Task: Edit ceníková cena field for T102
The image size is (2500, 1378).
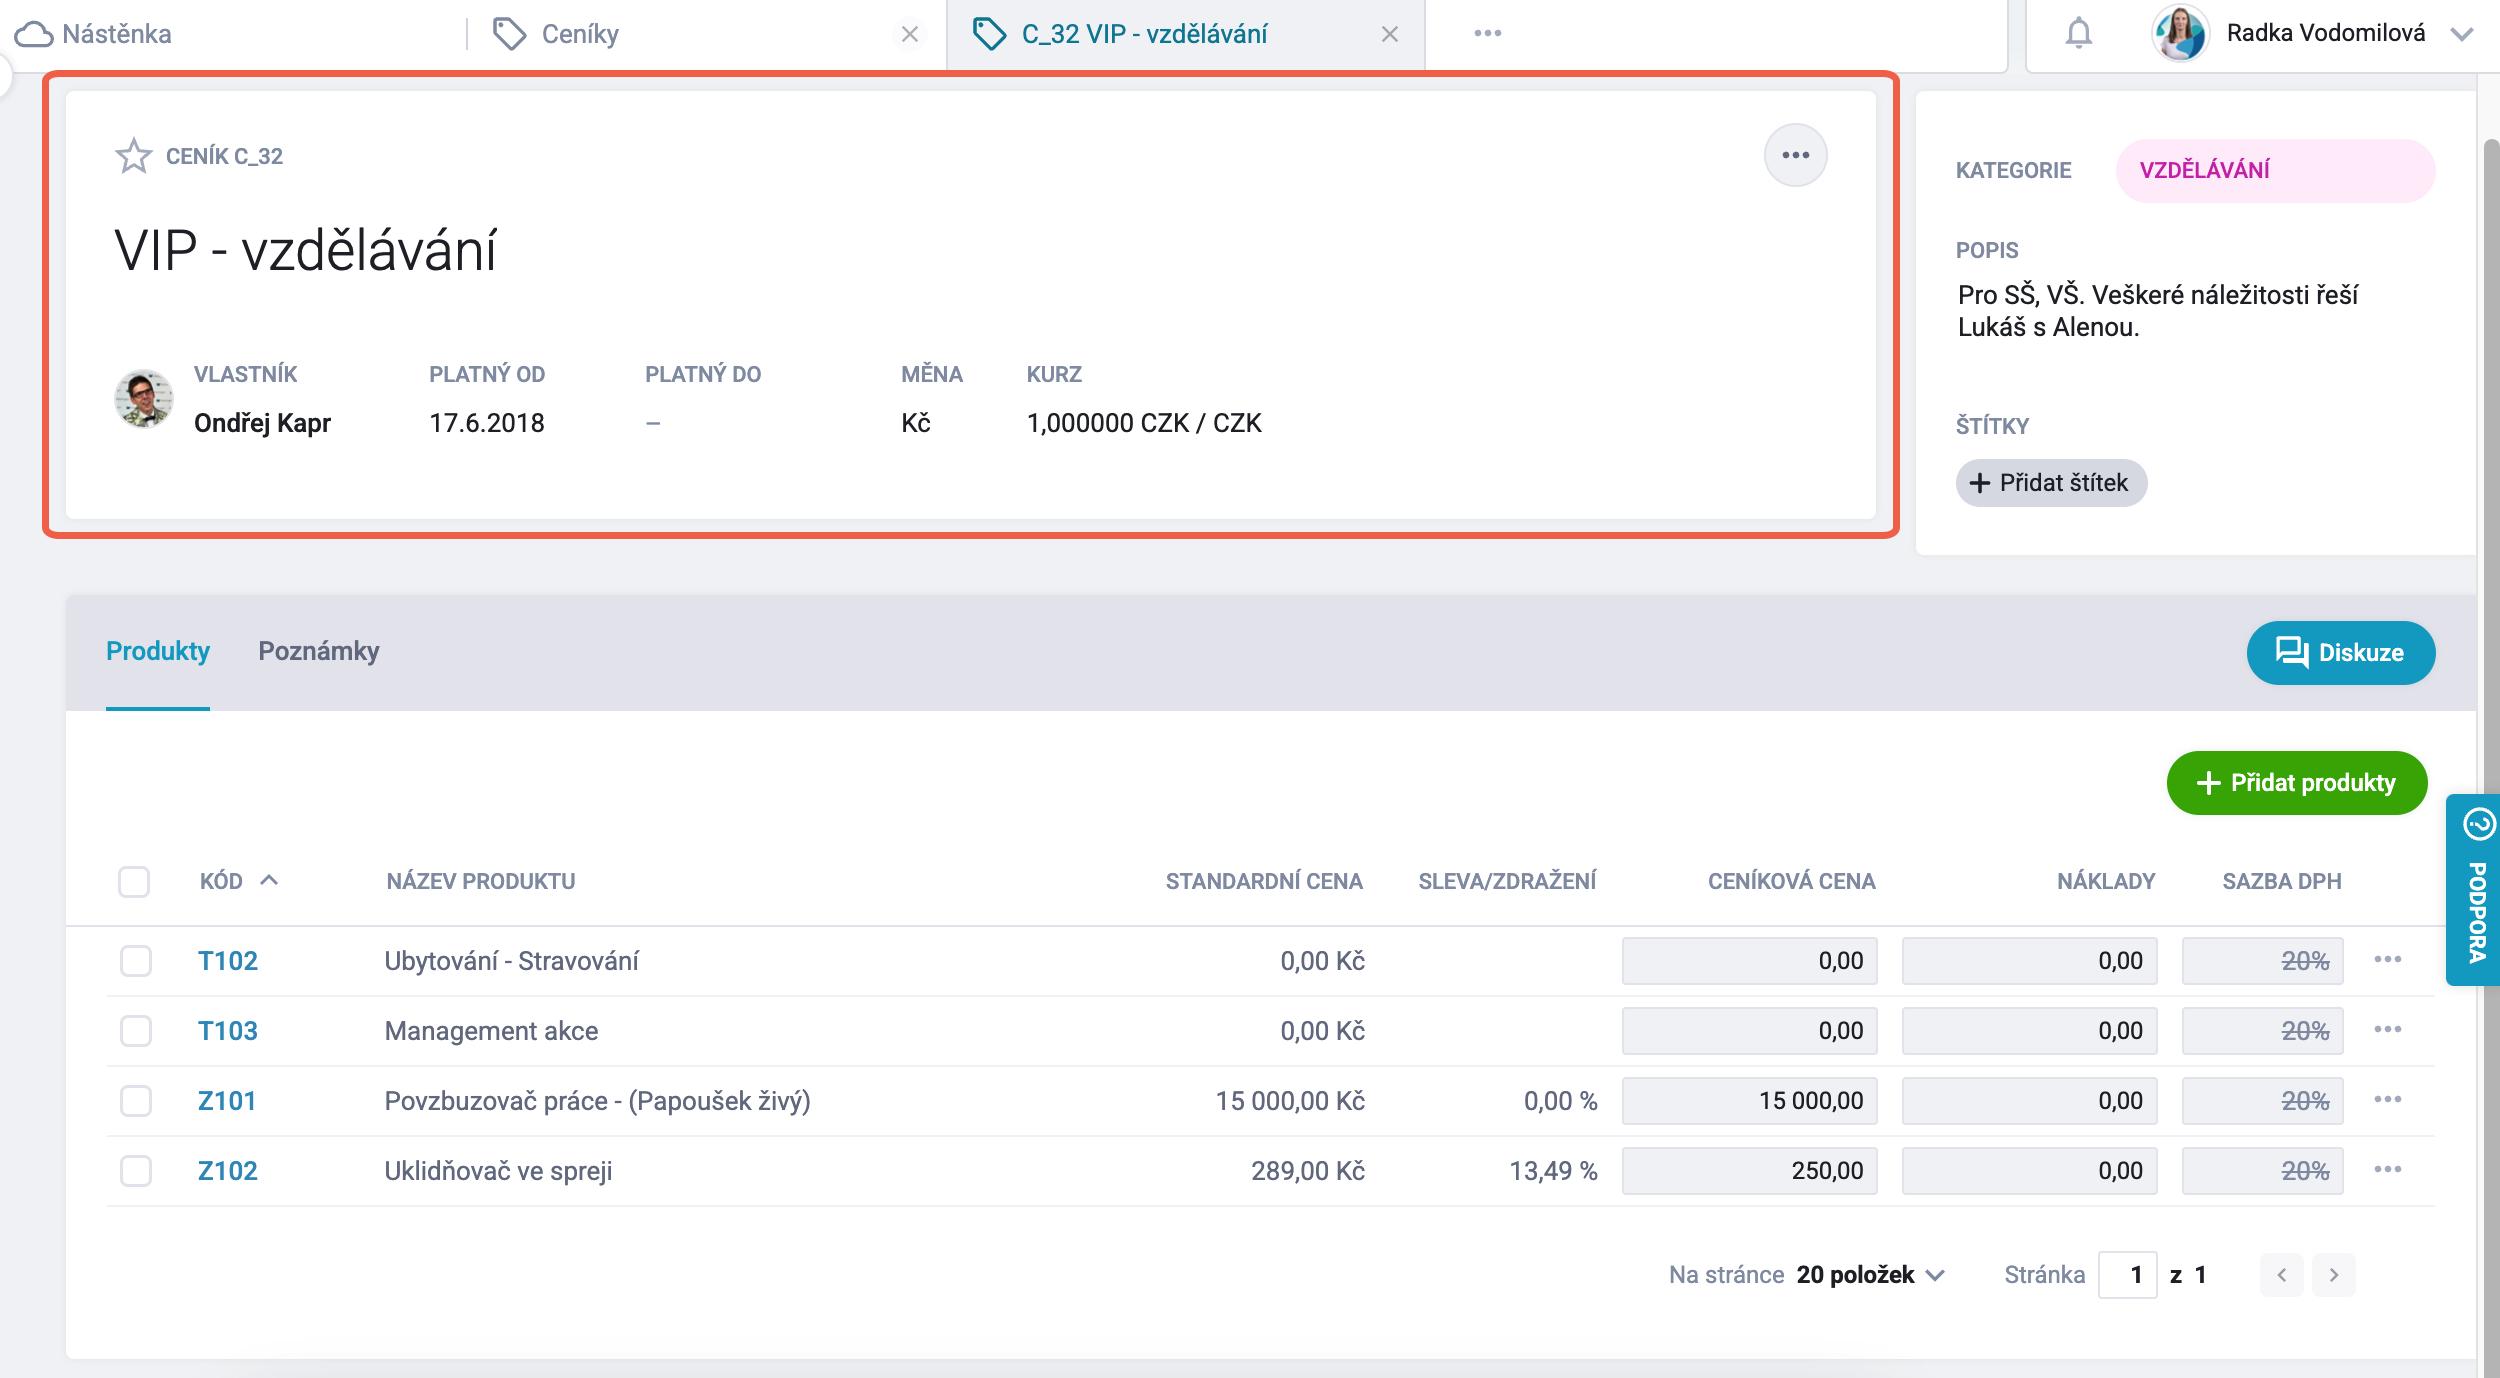Action: click(x=1749, y=961)
